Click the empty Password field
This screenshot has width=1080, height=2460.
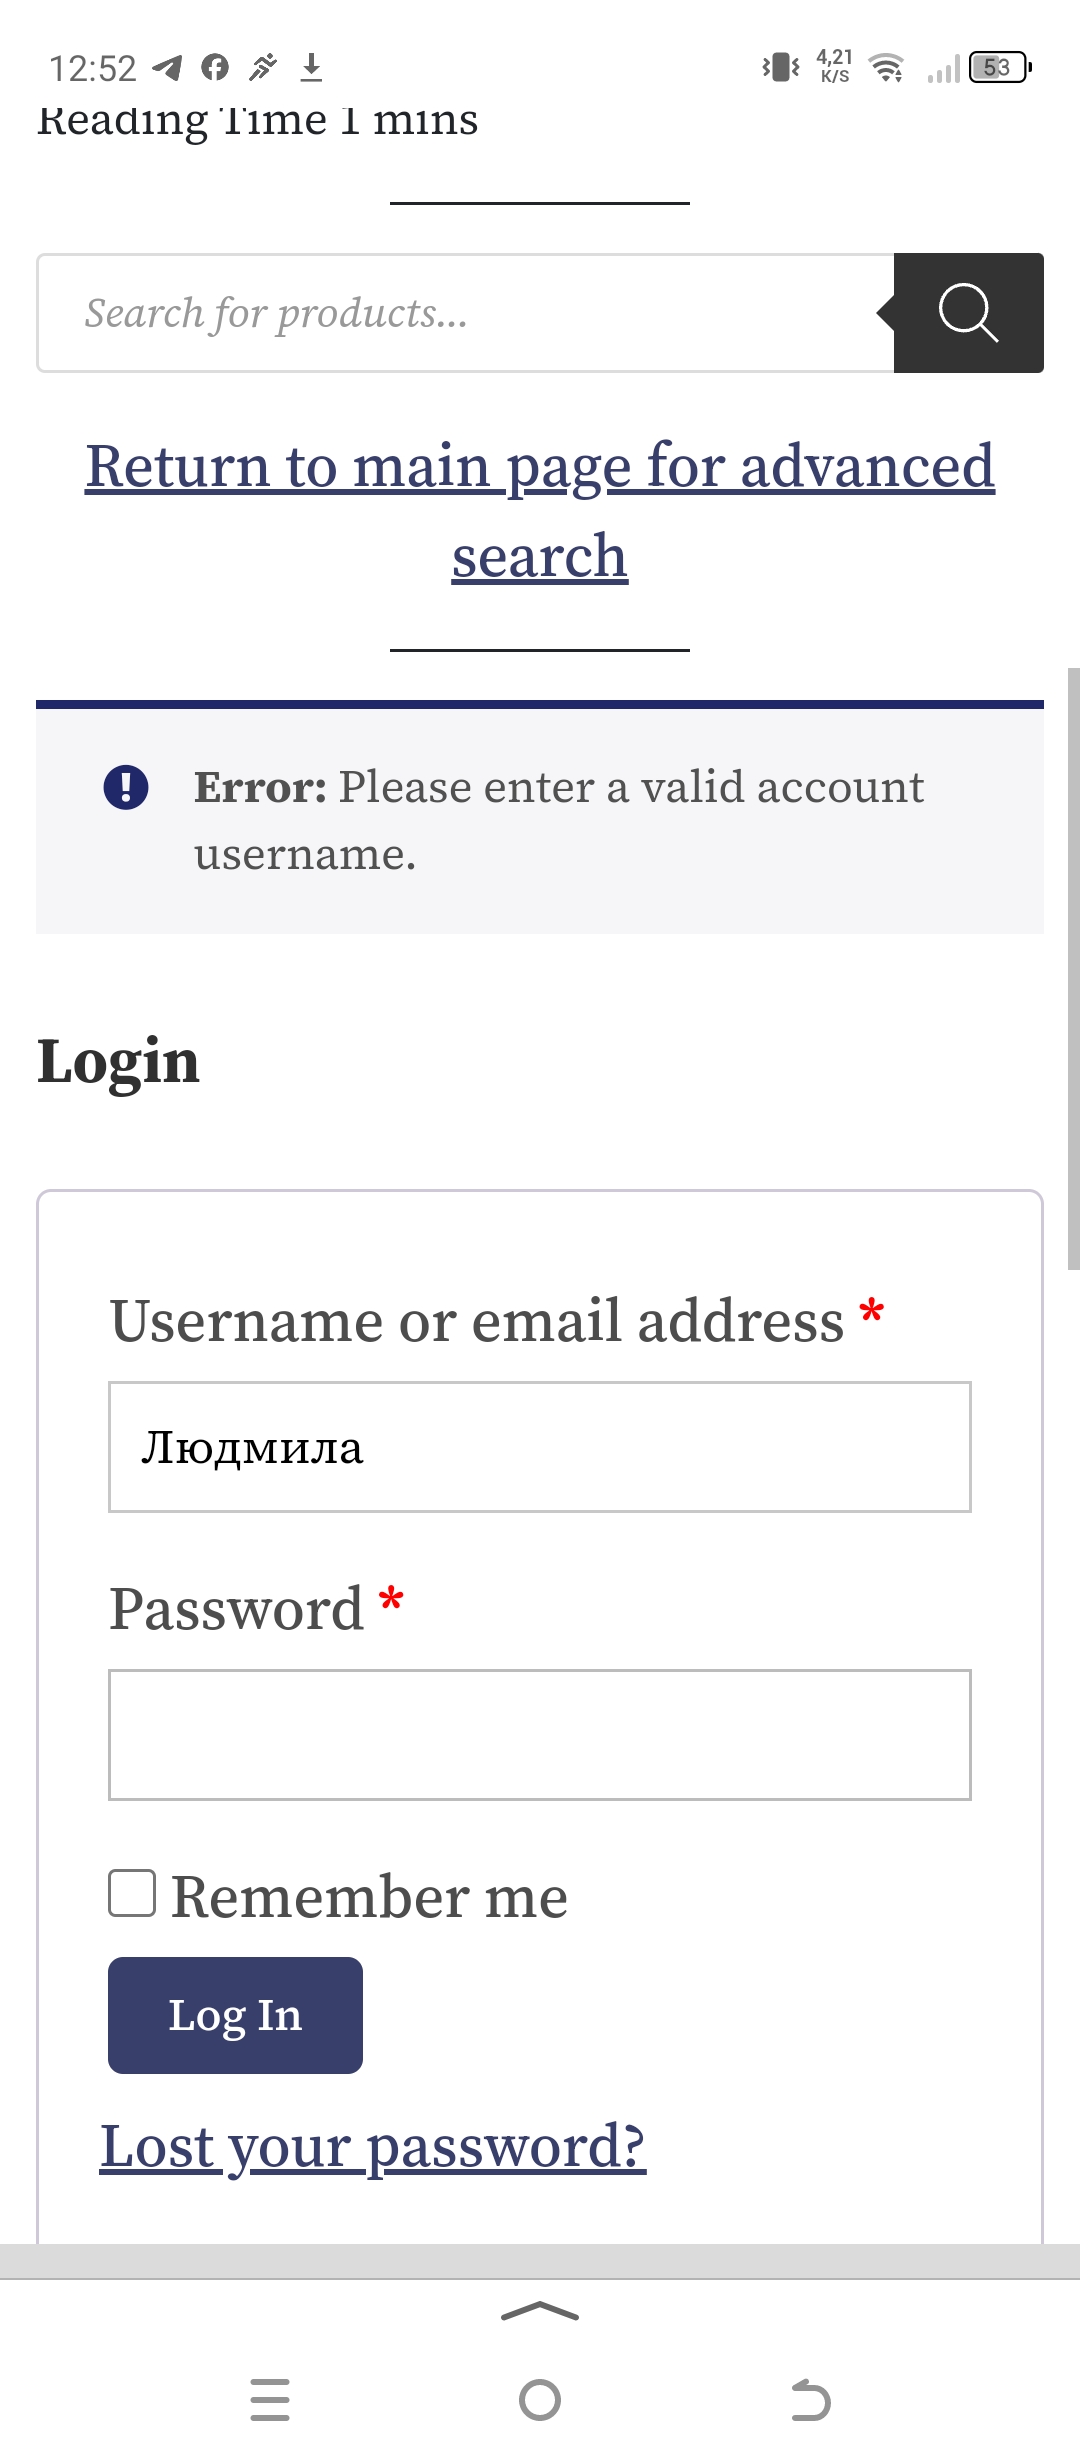(540, 1735)
